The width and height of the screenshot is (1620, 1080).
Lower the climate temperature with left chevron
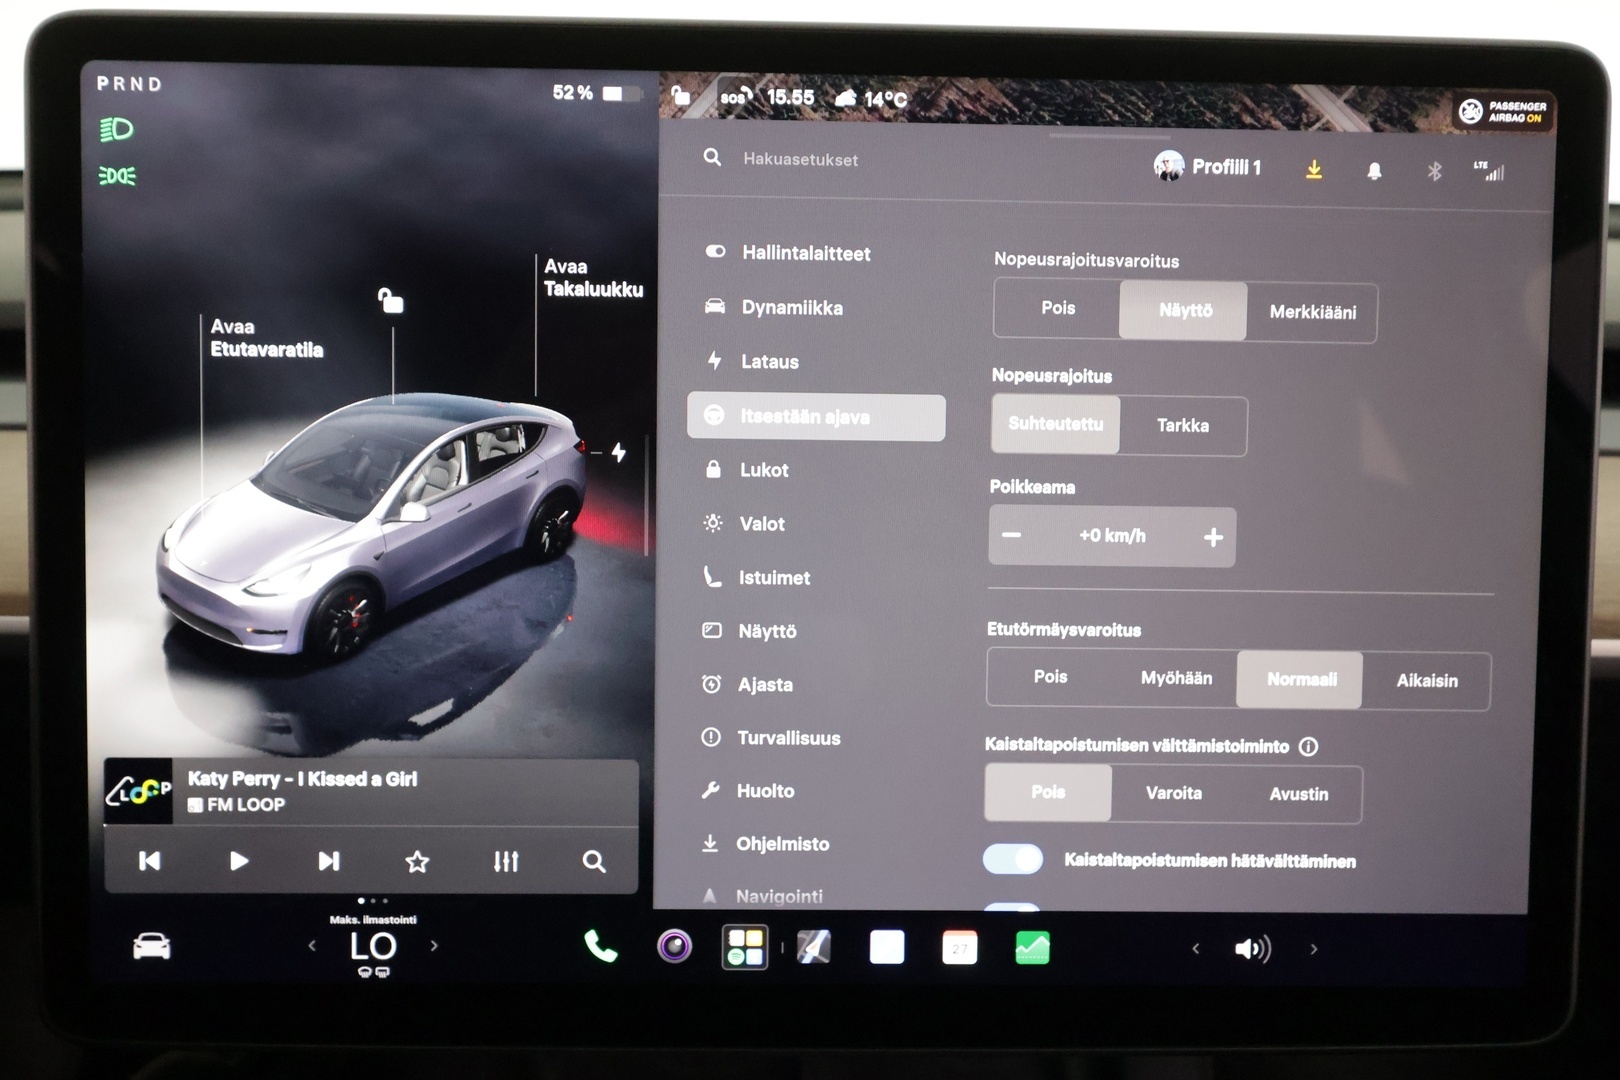[x=312, y=945]
